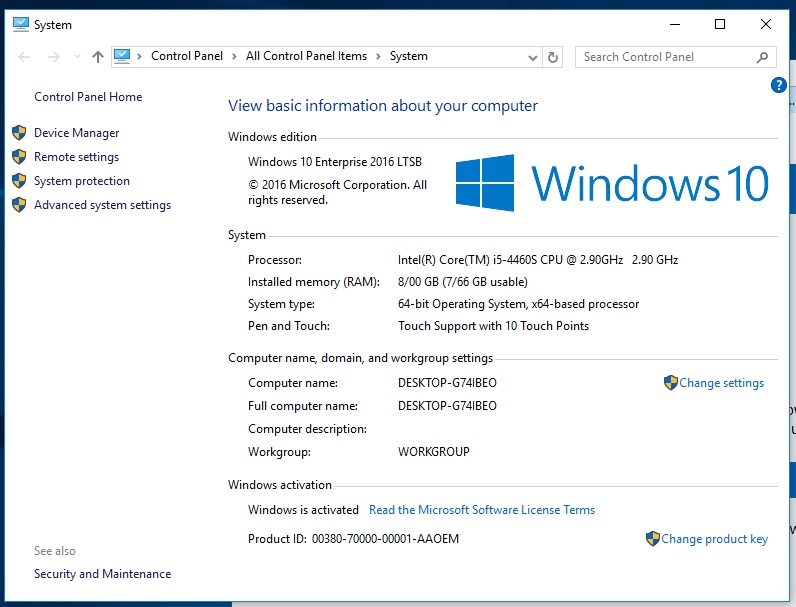Open Control Panel Home
The image size is (796, 607).
(88, 96)
